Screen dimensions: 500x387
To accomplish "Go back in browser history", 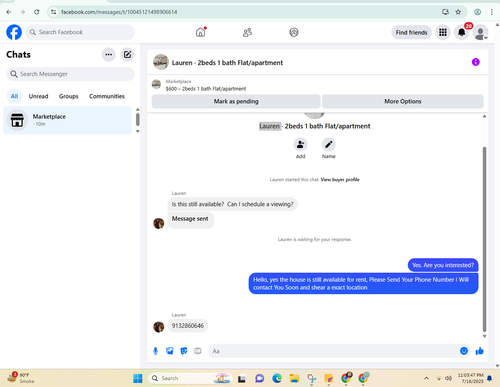I will pyautogui.click(x=9, y=12).
